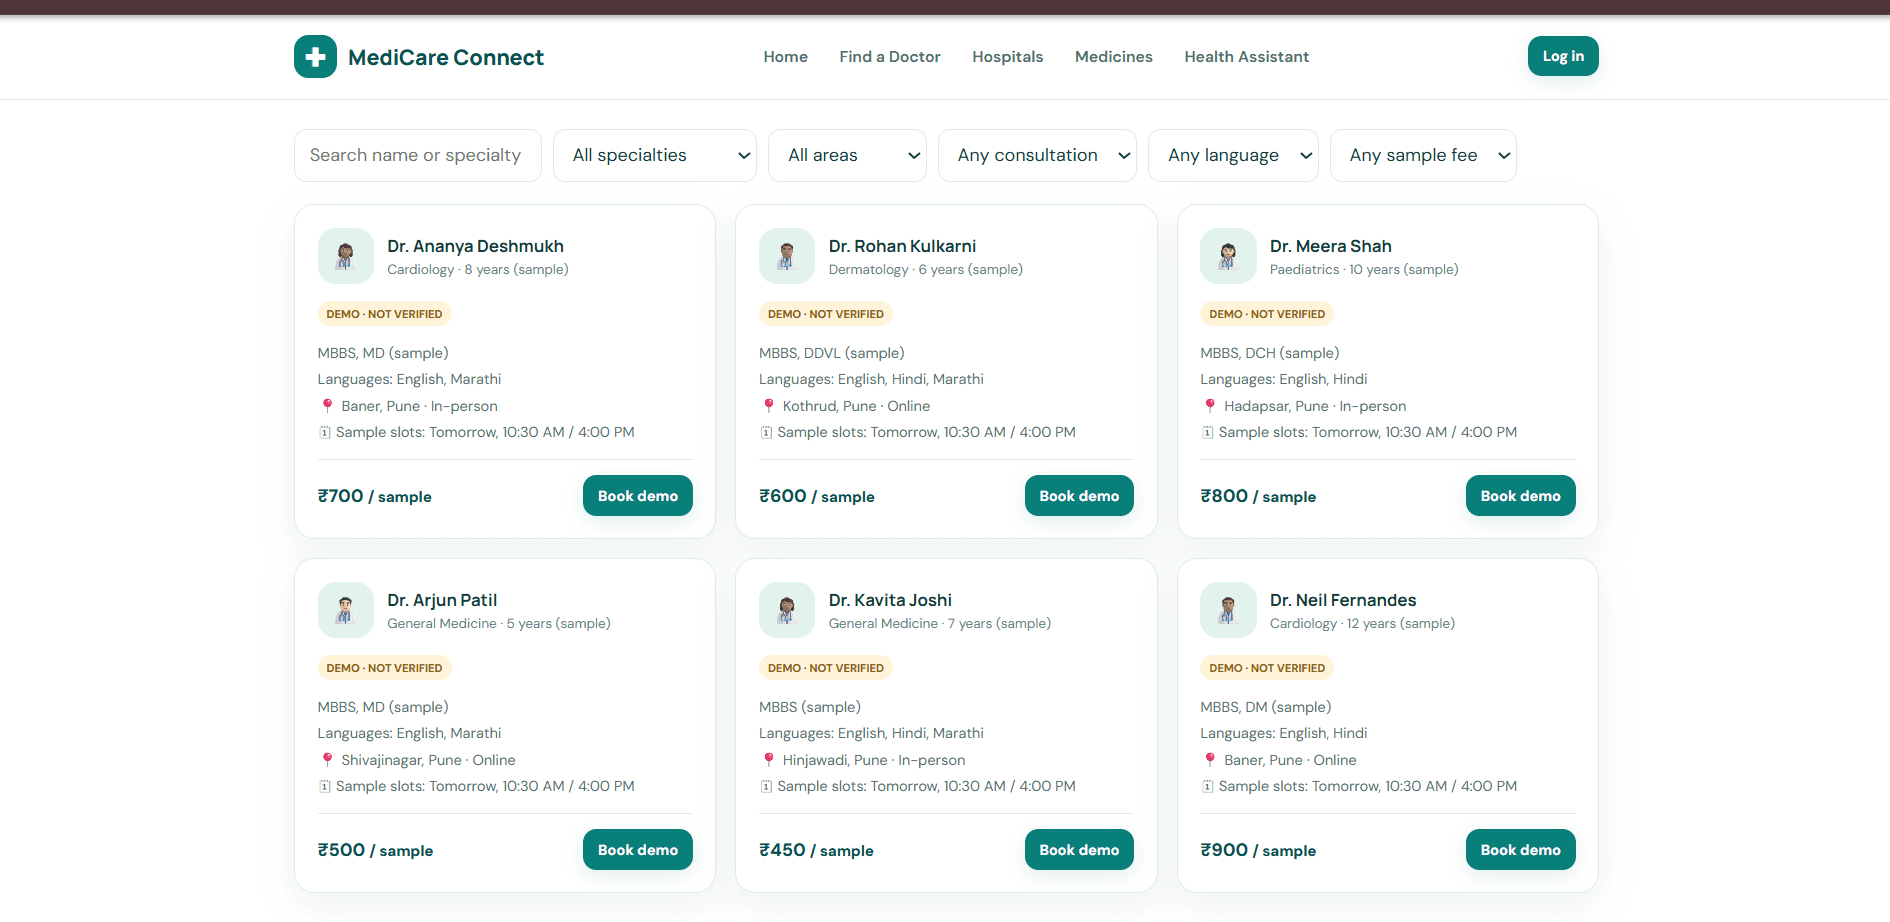Book demo with Dr. Kavita Joshi
Screen dimensions: 1890x922
click(x=1079, y=850)
